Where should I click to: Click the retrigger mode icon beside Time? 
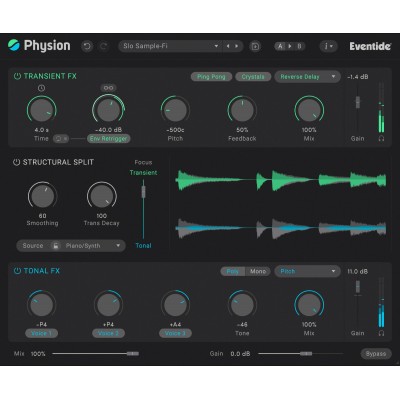point(61,138)
